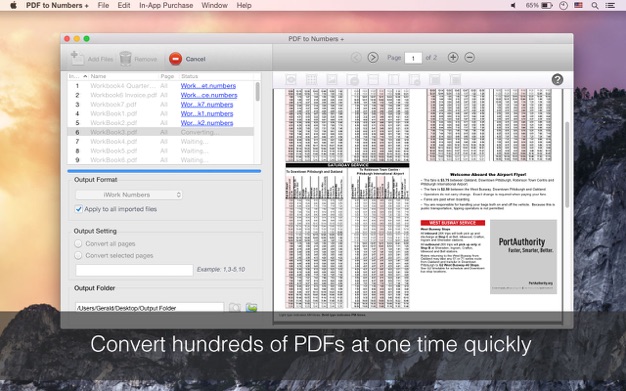The height and width of the screenshot is (391, 626).
Task: Open the output folder with the green icon
Action: coord(251,308)
